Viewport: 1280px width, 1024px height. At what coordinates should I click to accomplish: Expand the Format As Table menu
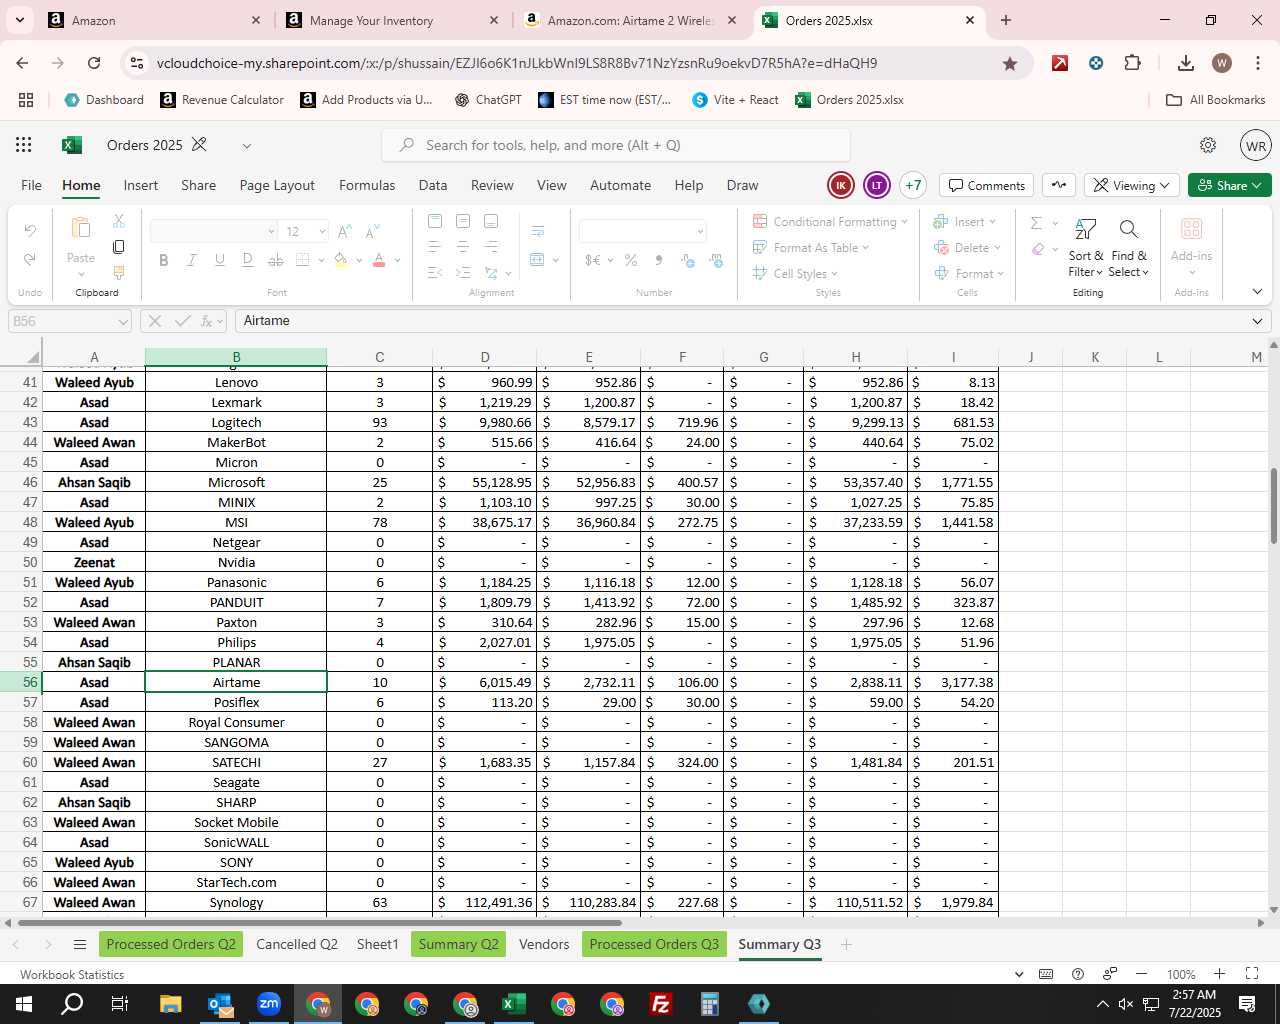pyautogui.click(x=811, y=248)
